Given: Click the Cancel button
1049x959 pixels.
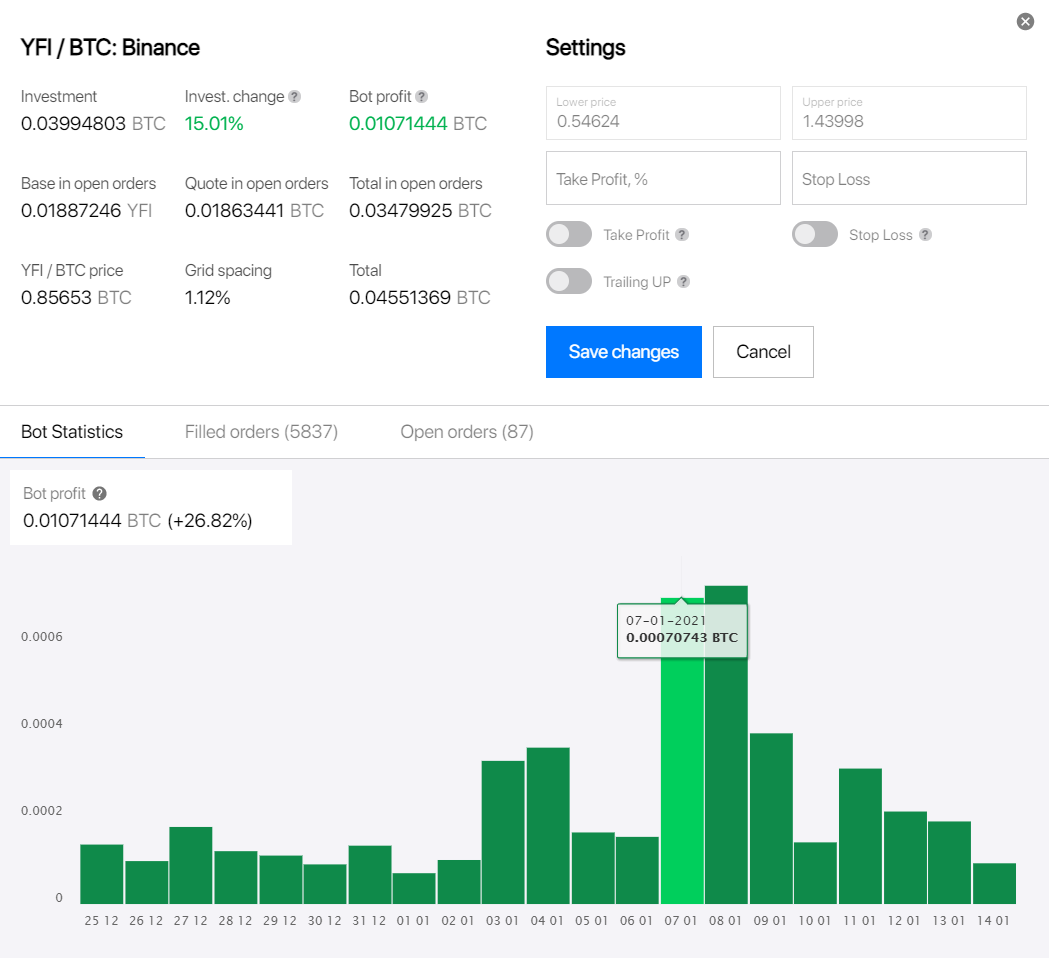Looking at the screenshot, I should click(x=763, y=352).
